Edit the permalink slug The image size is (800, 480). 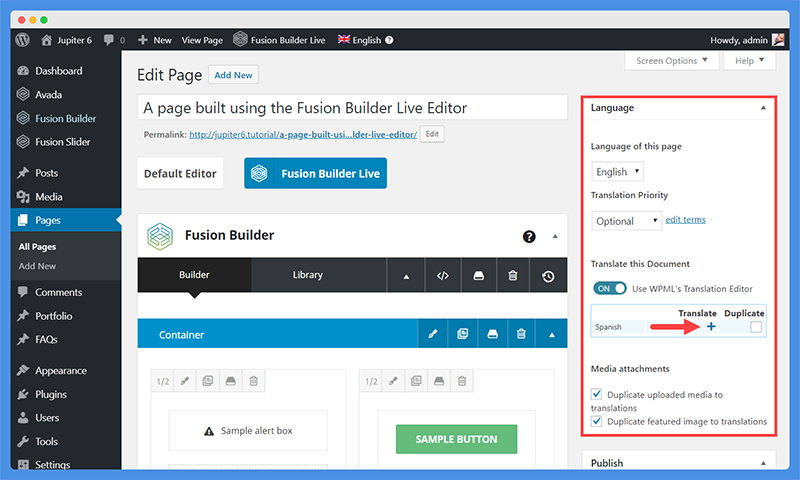click(x=432, y=134)
